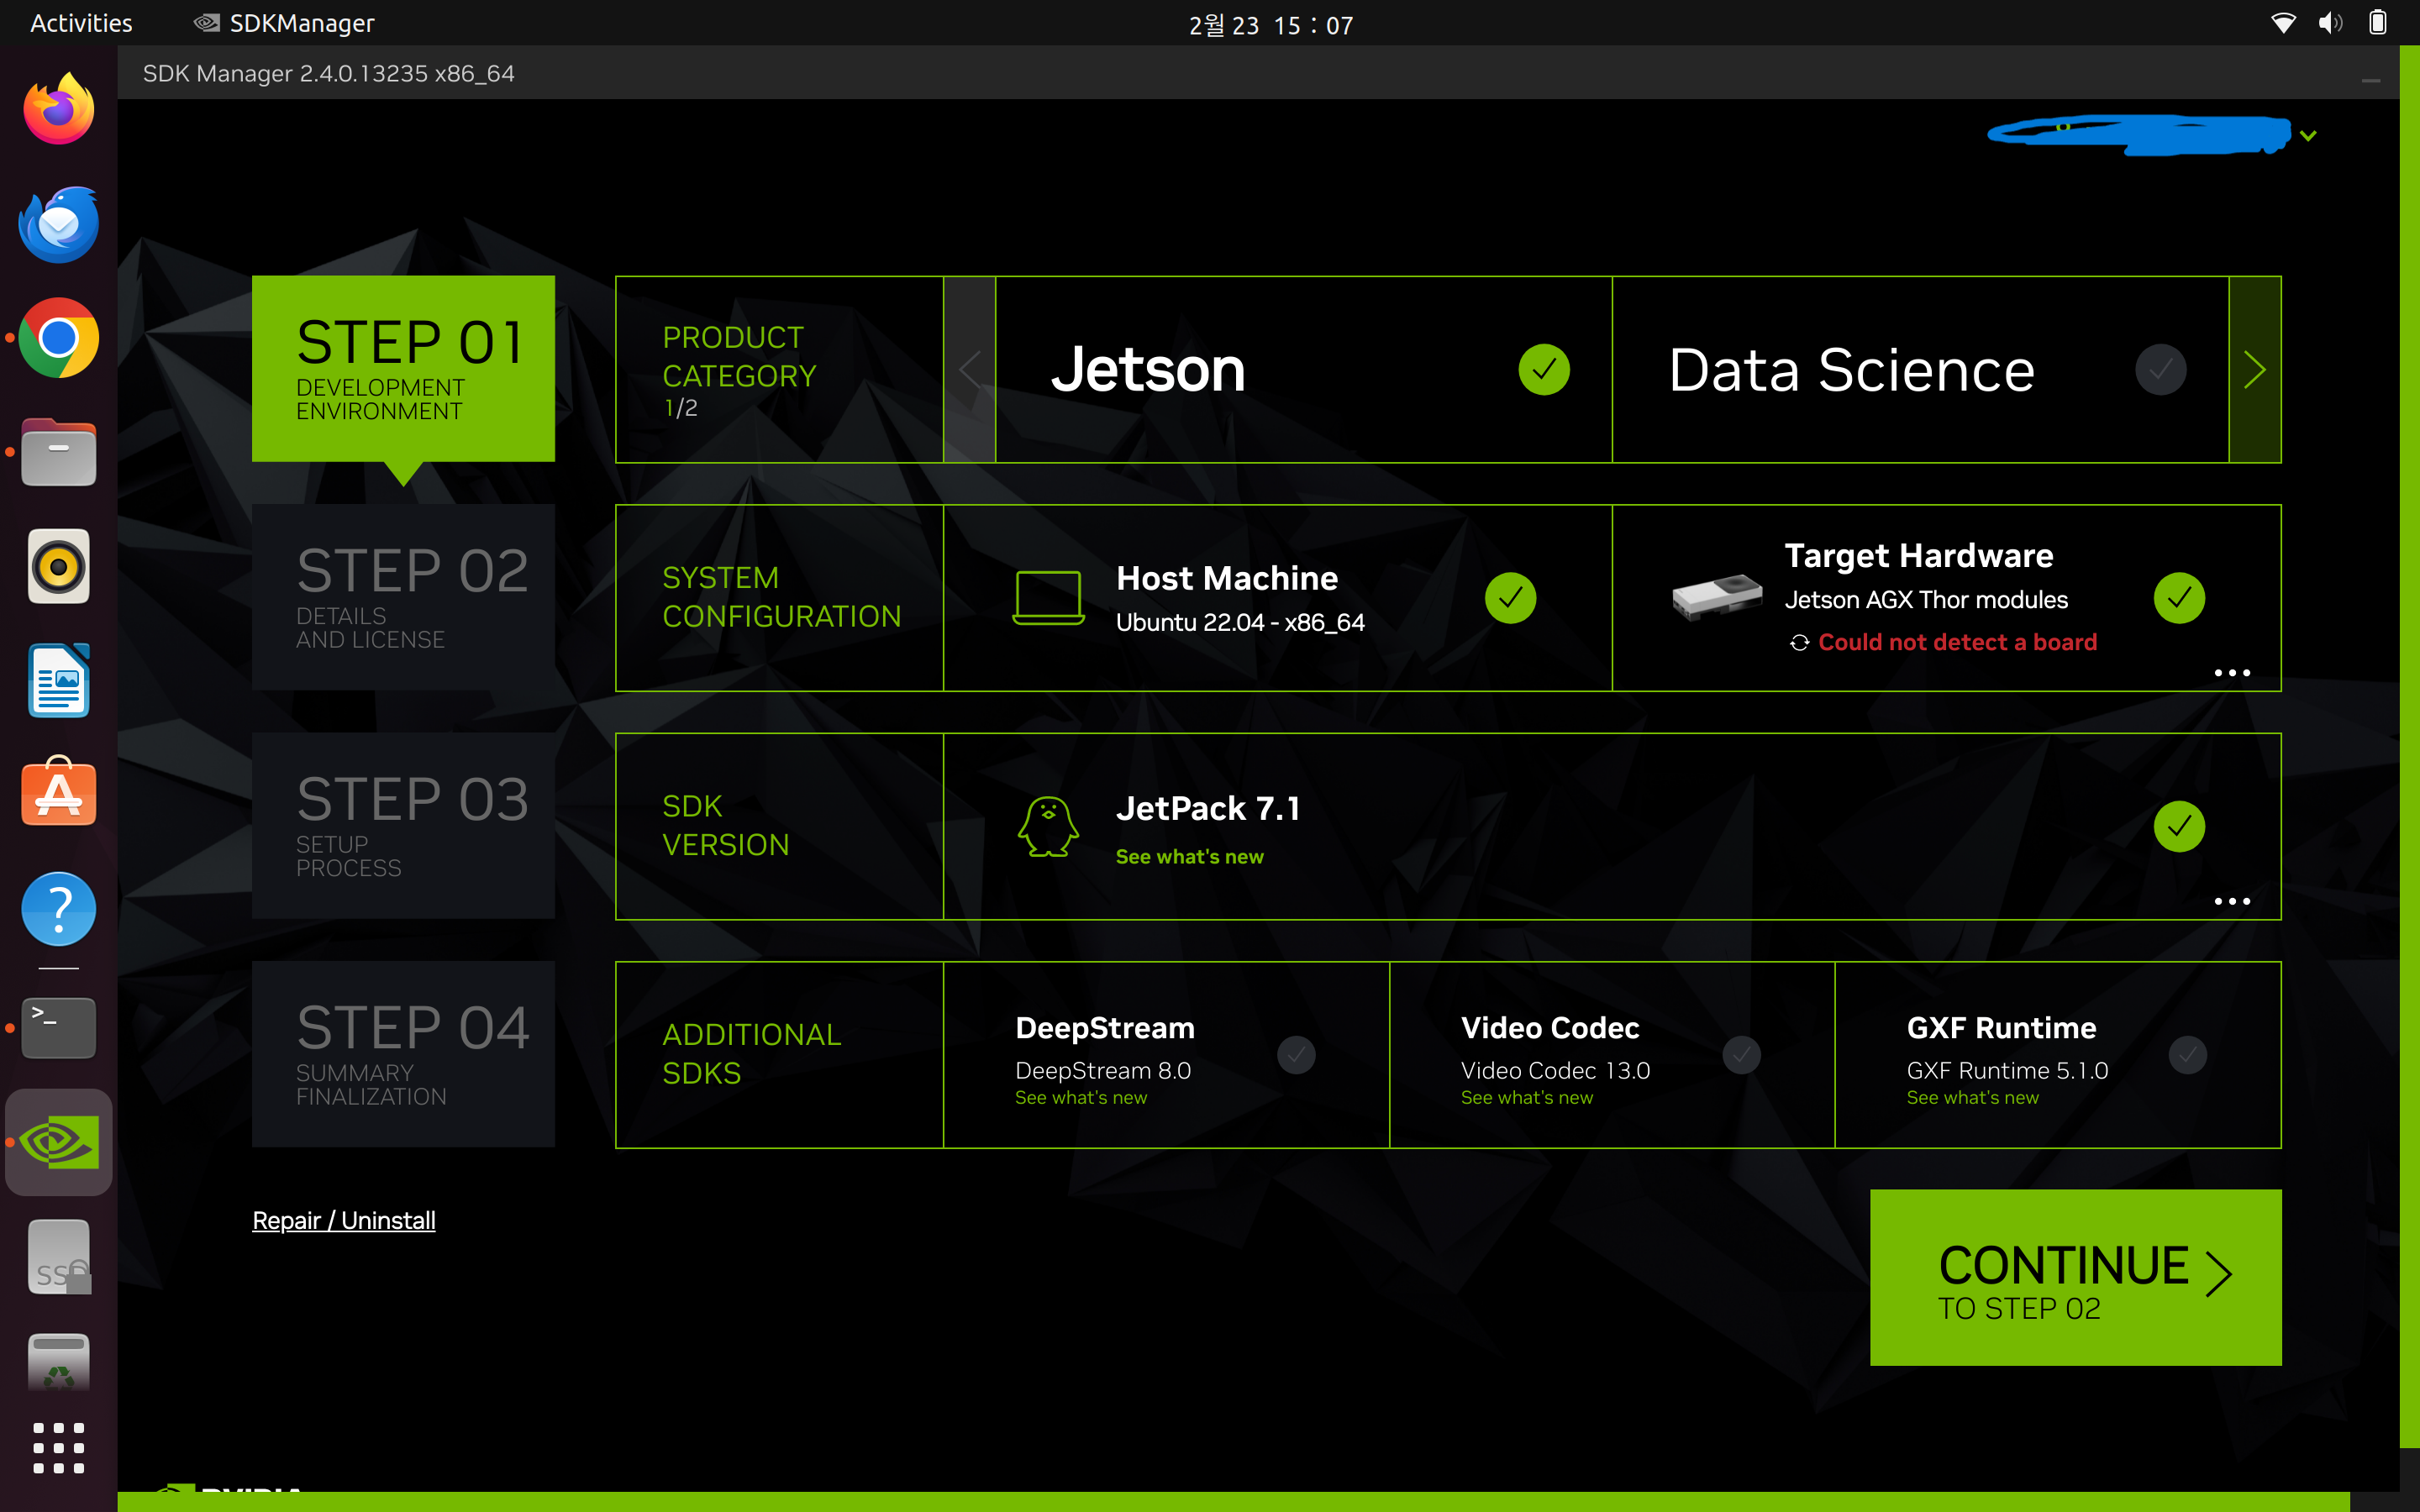Toggle the GXF Runtime 5.1.0 checkbox

coord(2187,1055)
